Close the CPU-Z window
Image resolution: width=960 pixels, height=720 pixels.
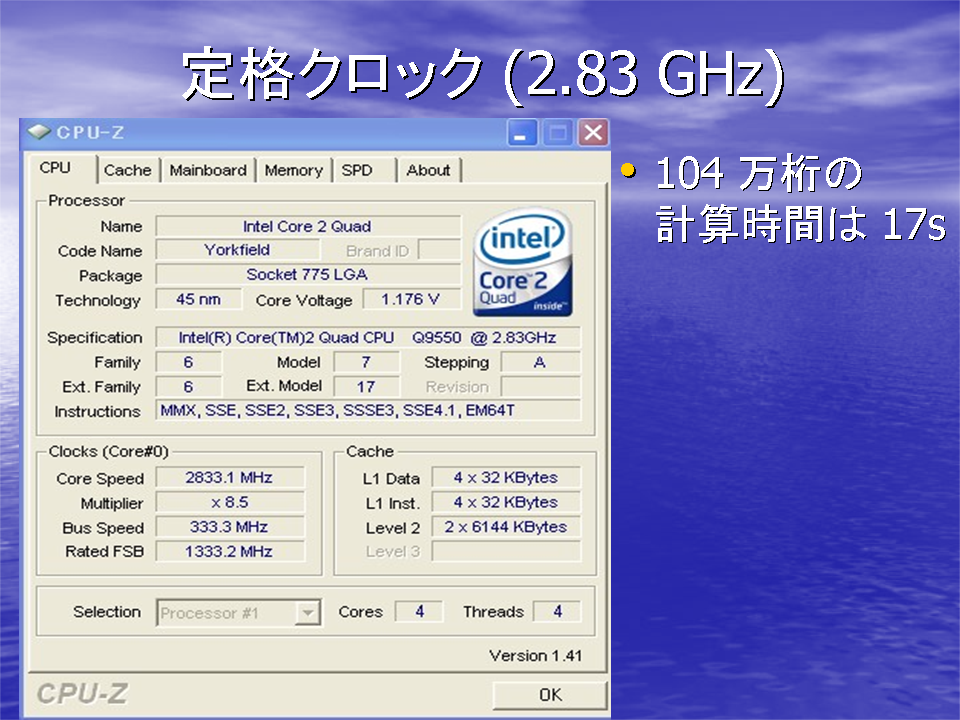tap(593, 133)
